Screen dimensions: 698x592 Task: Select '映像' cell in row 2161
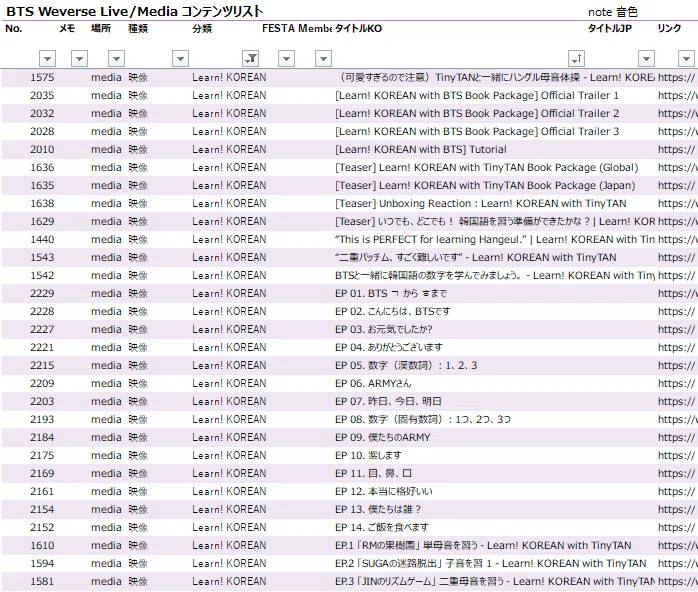coord(138,491)
